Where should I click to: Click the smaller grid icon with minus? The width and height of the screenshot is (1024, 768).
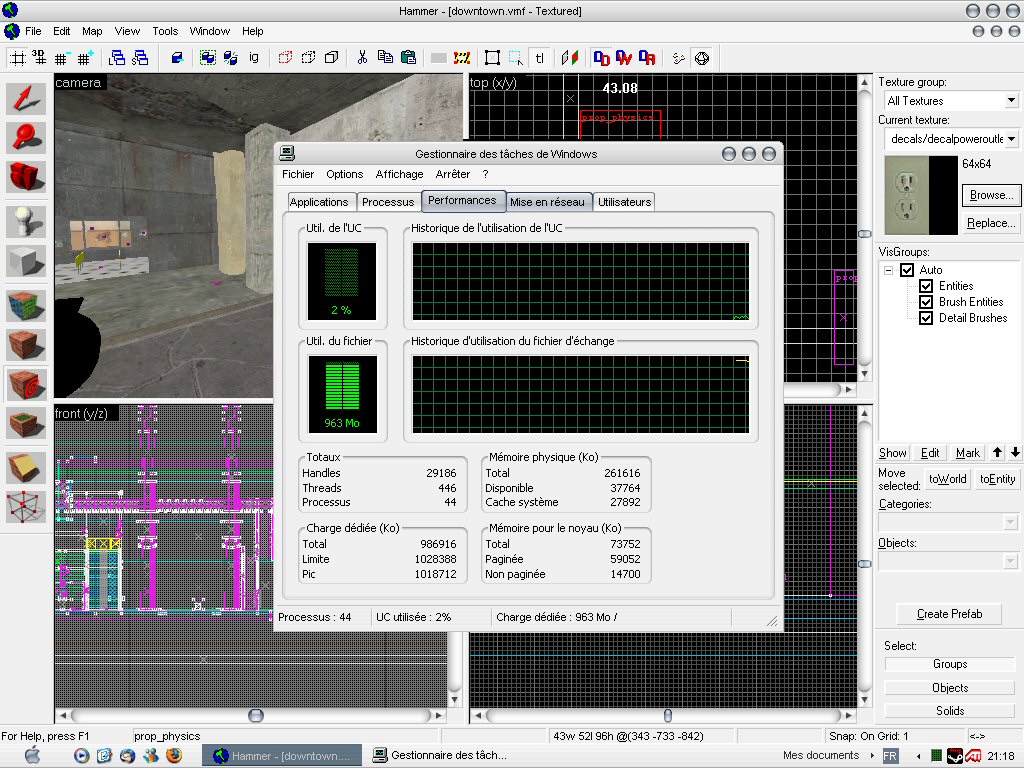pyautogui.click(x=61, y=58)
